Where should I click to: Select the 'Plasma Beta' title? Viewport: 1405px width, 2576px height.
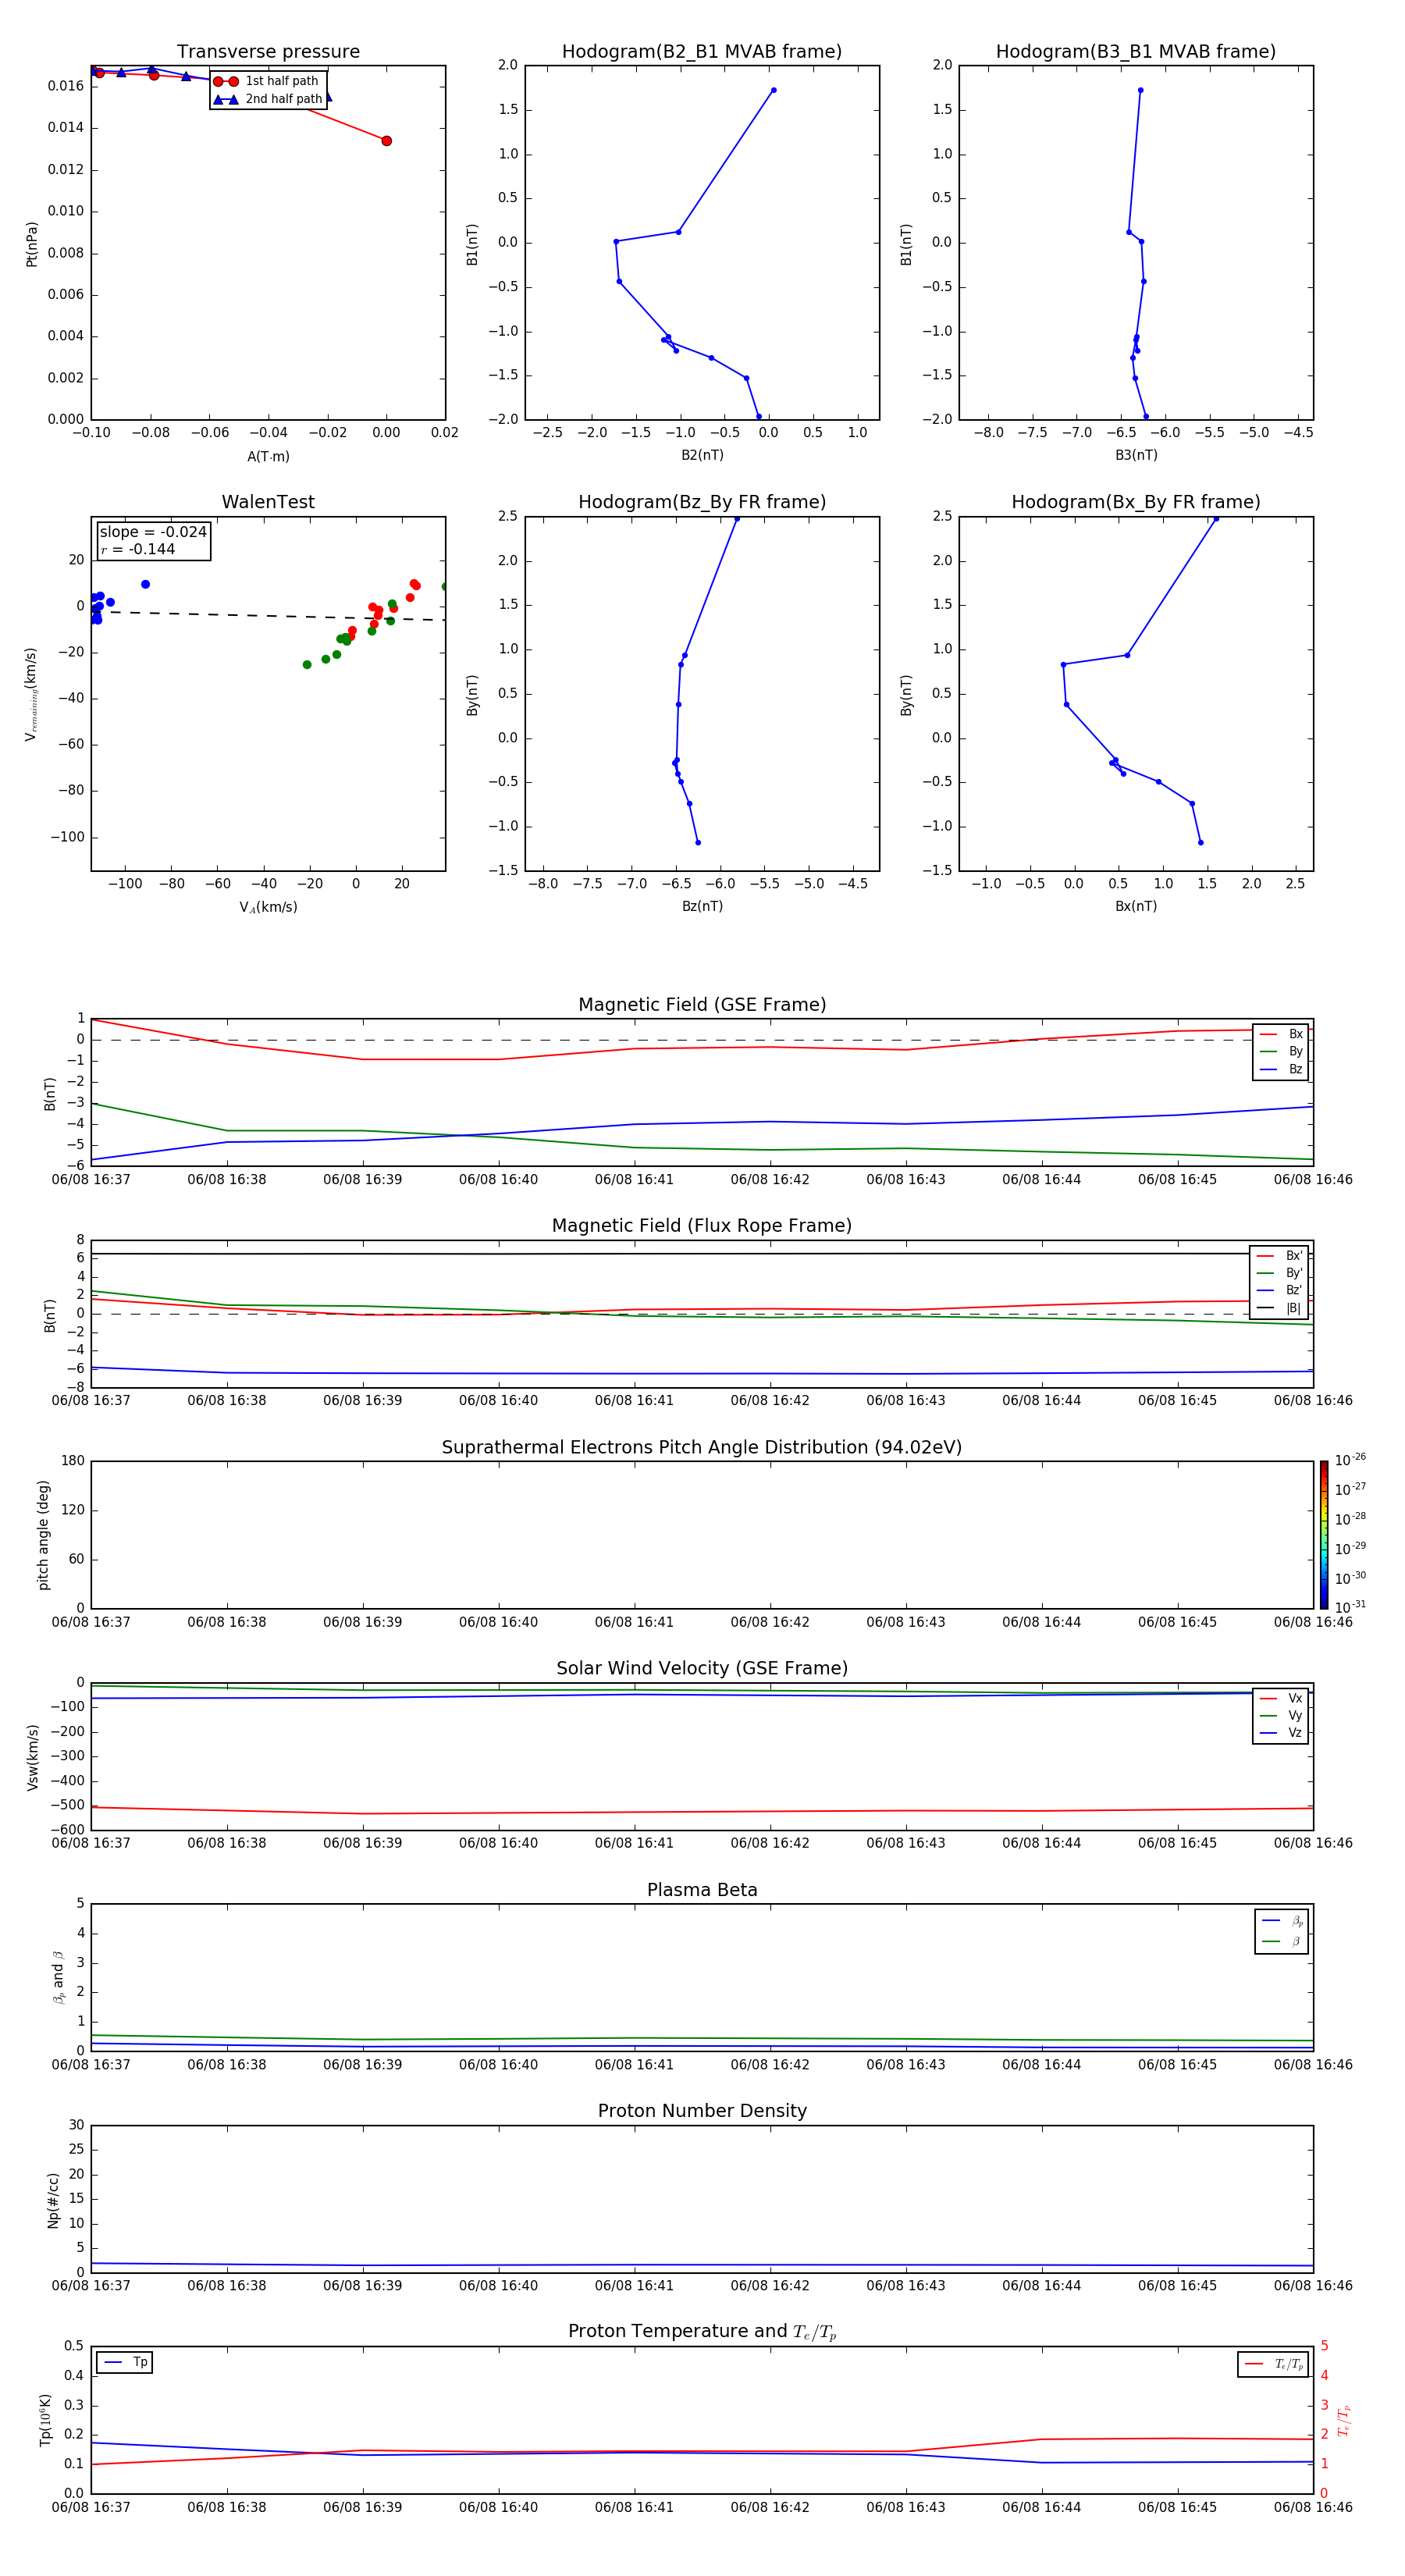702,1891
